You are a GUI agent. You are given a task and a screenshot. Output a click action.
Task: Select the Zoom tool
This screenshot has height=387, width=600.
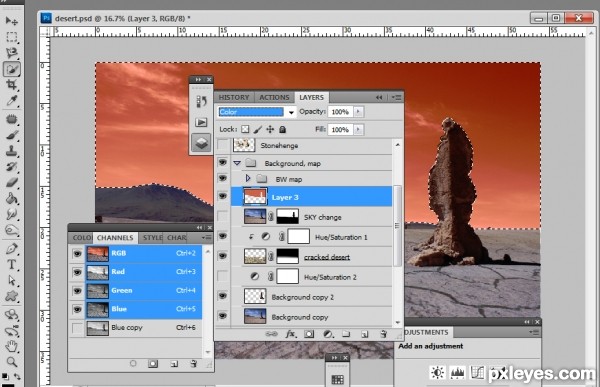pyautogui.click(x=11, y=362)
